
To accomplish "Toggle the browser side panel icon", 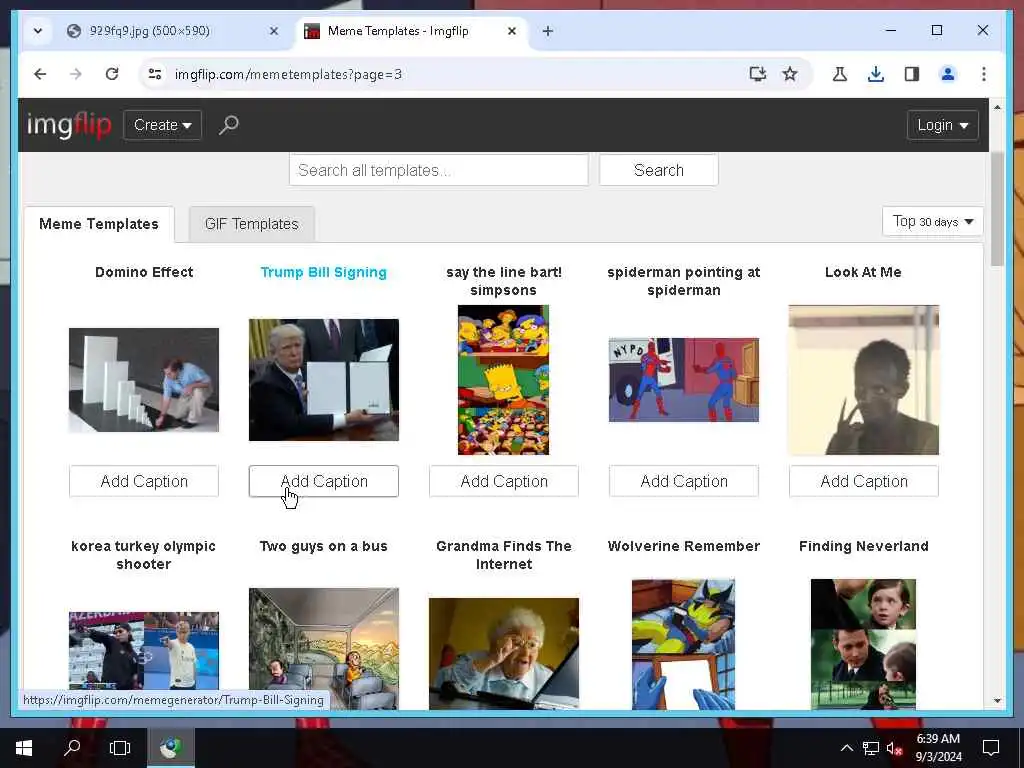I will point(912,74).
